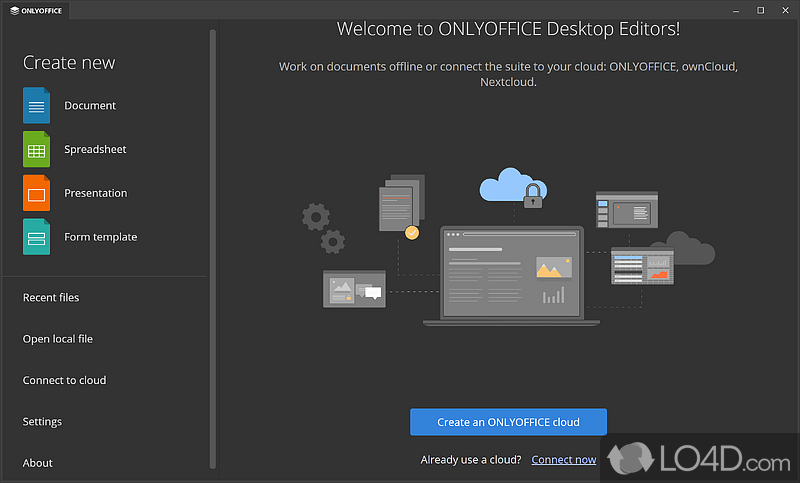
Task: Close the ONLYOFFICE window
Action: 785,10
